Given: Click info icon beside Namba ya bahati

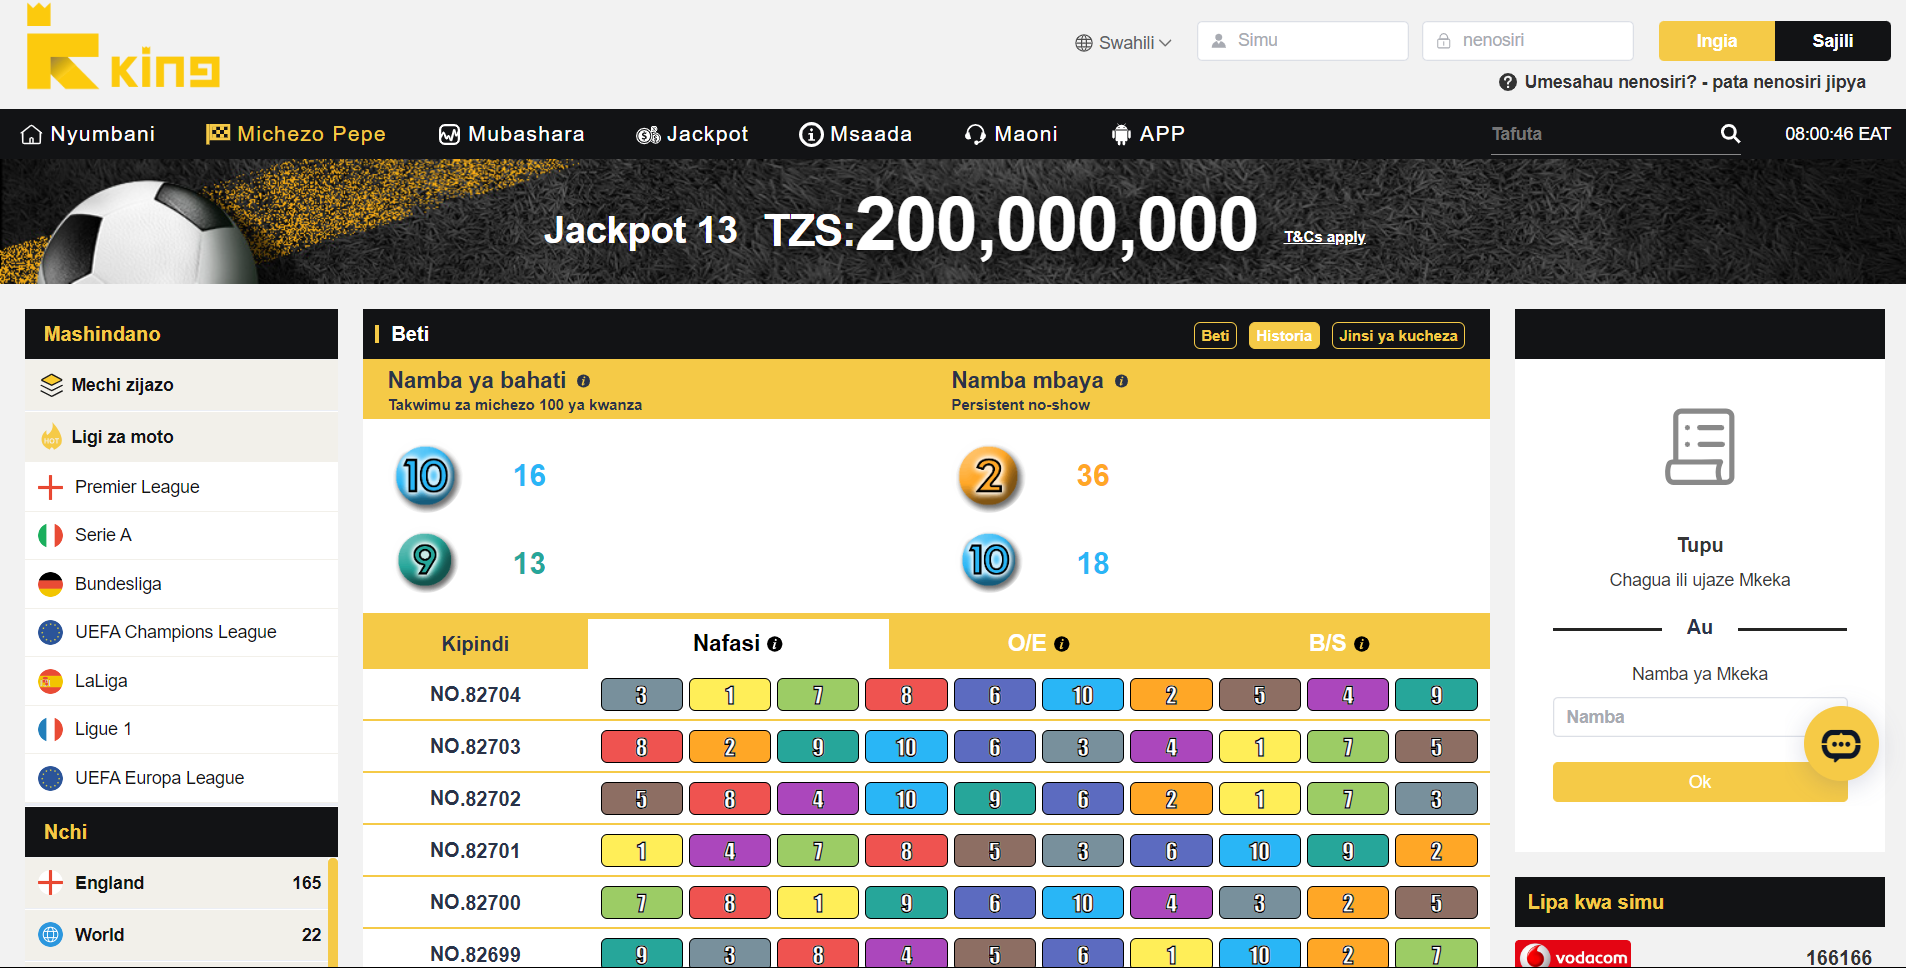Looking at the screenshot, I should tap(583, 381).
